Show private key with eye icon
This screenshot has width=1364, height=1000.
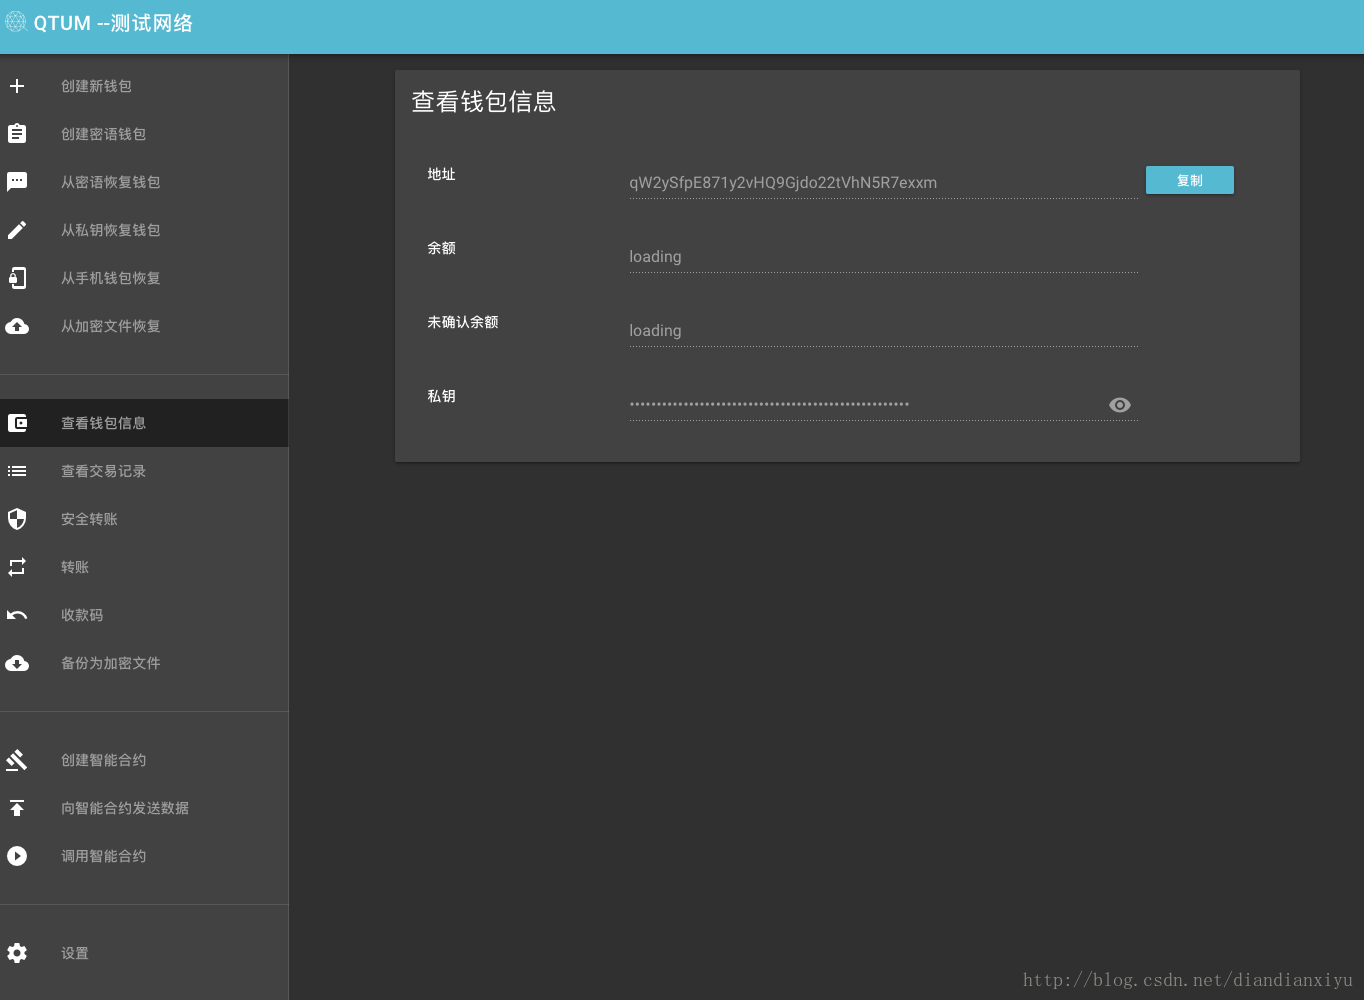click(1120, 405)
